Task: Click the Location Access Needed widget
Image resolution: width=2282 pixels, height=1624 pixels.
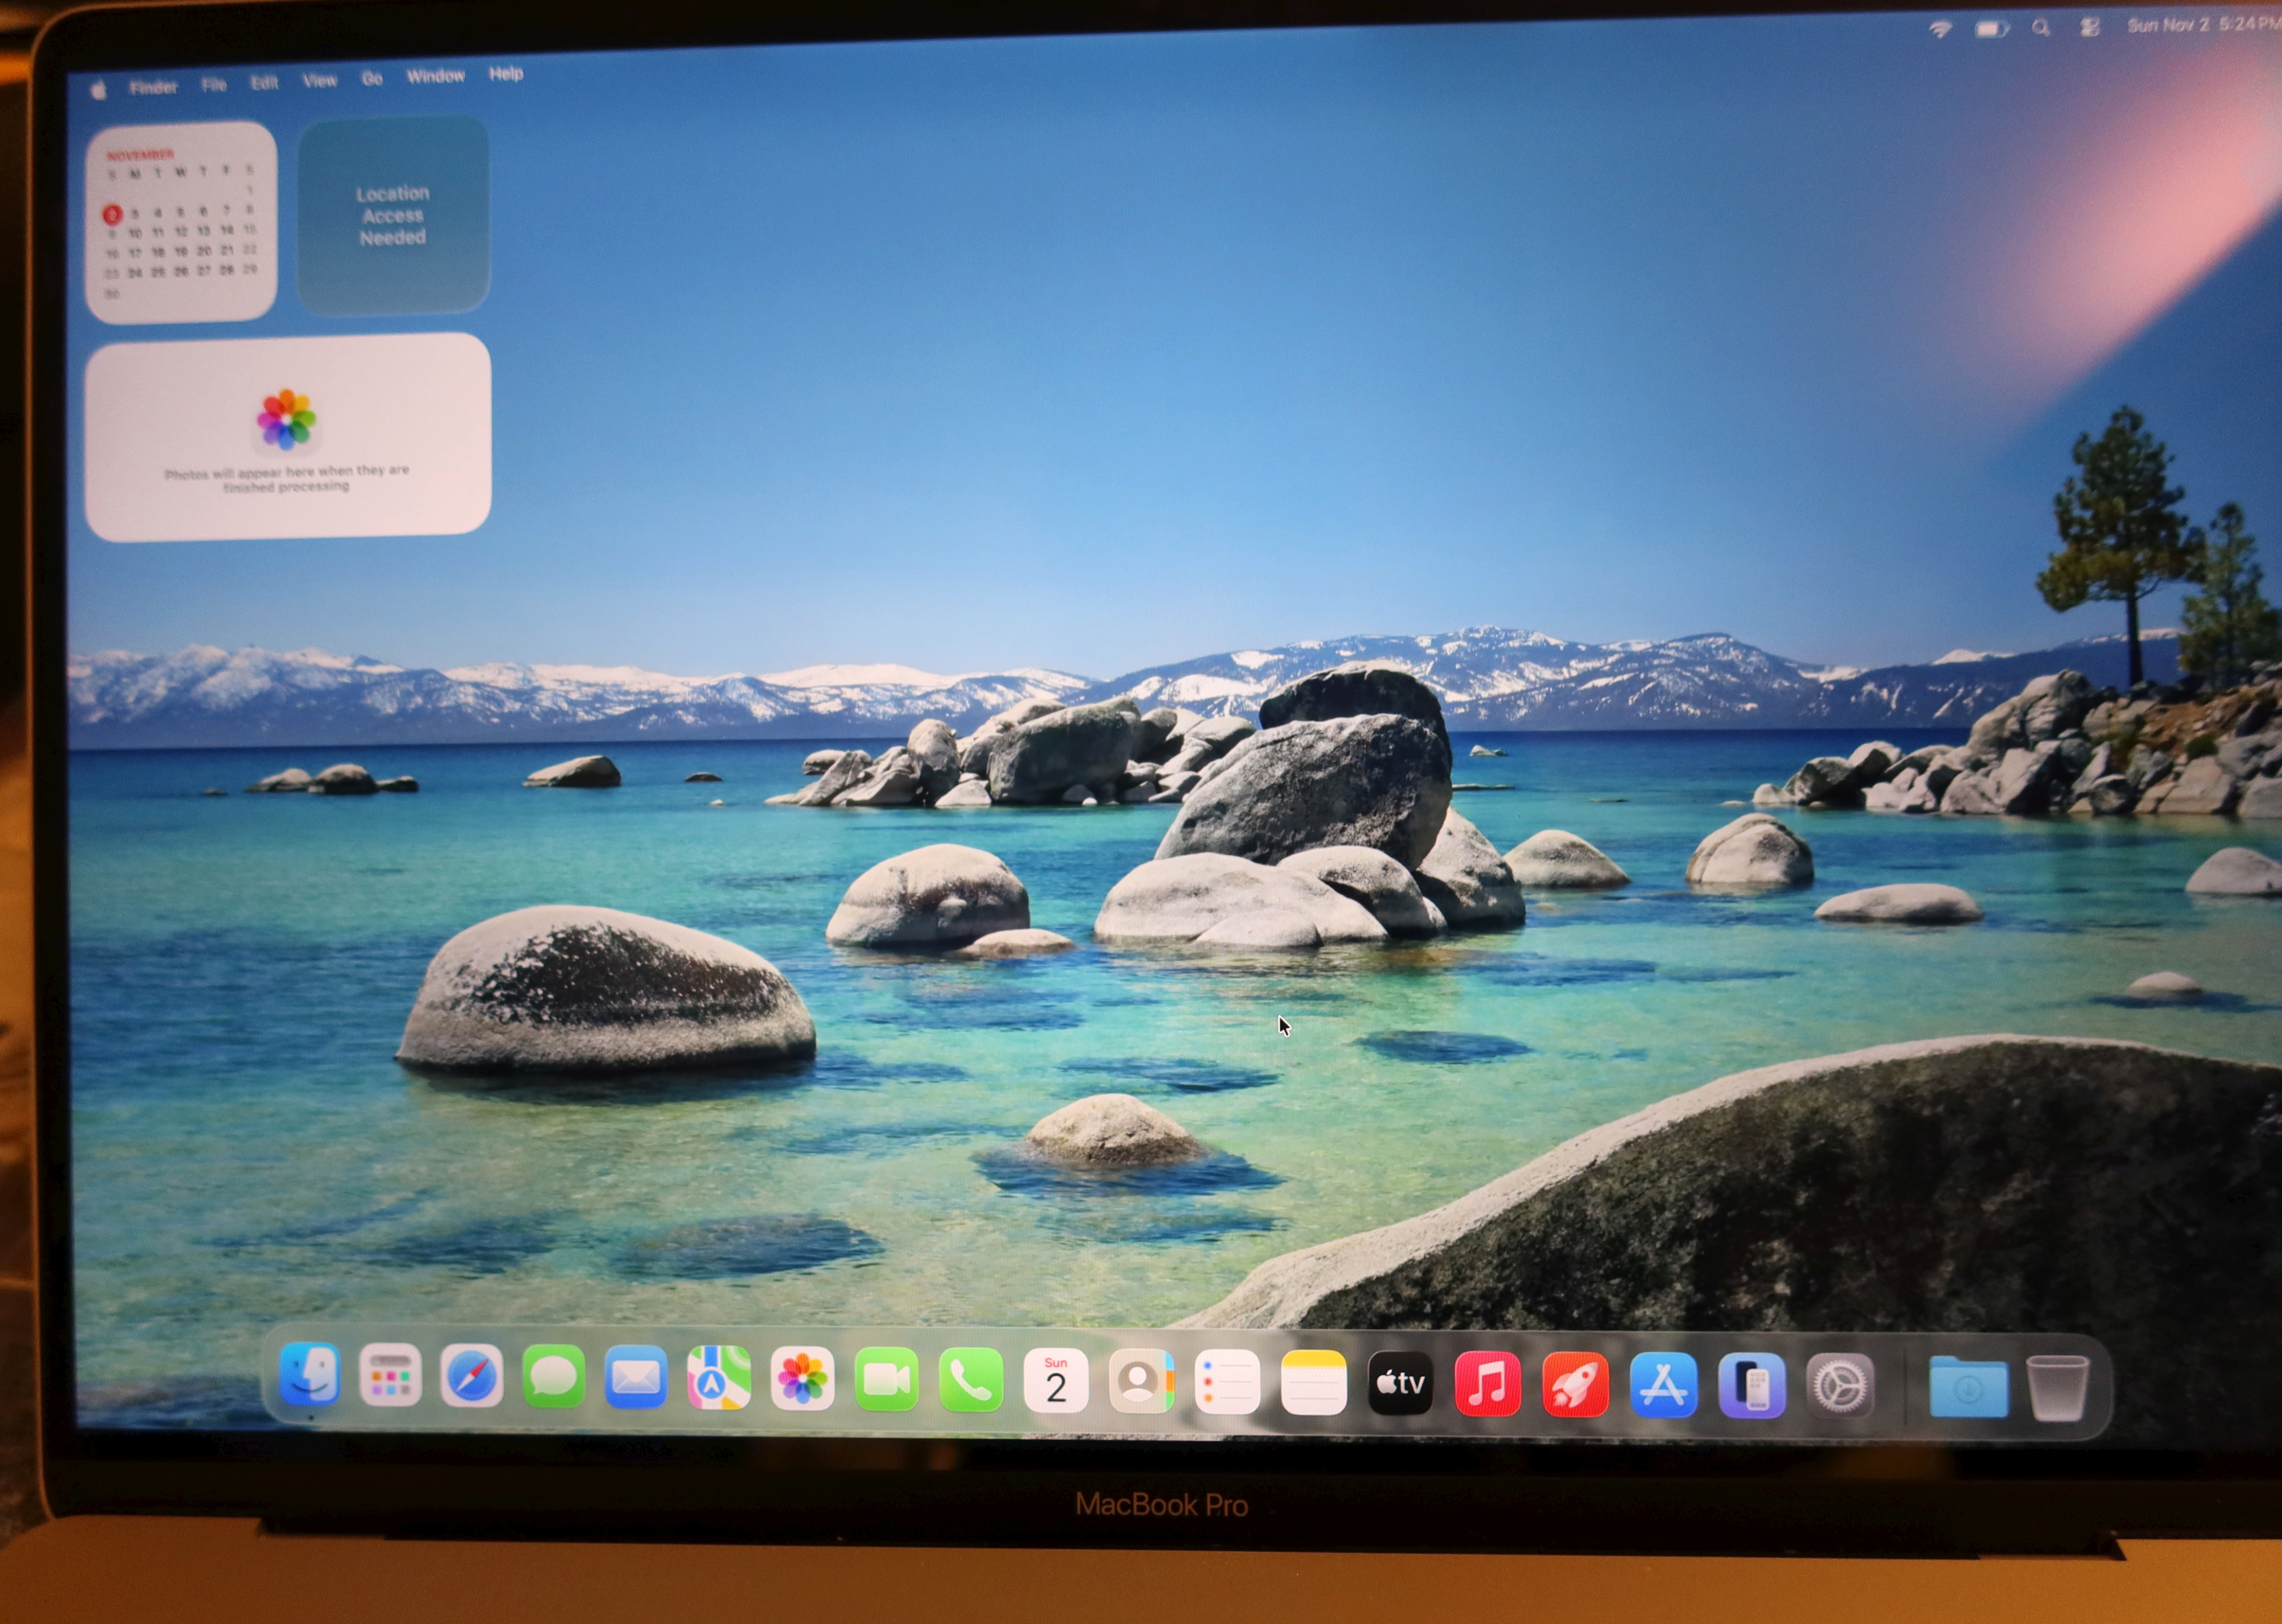Action: [x=393, y=215]
